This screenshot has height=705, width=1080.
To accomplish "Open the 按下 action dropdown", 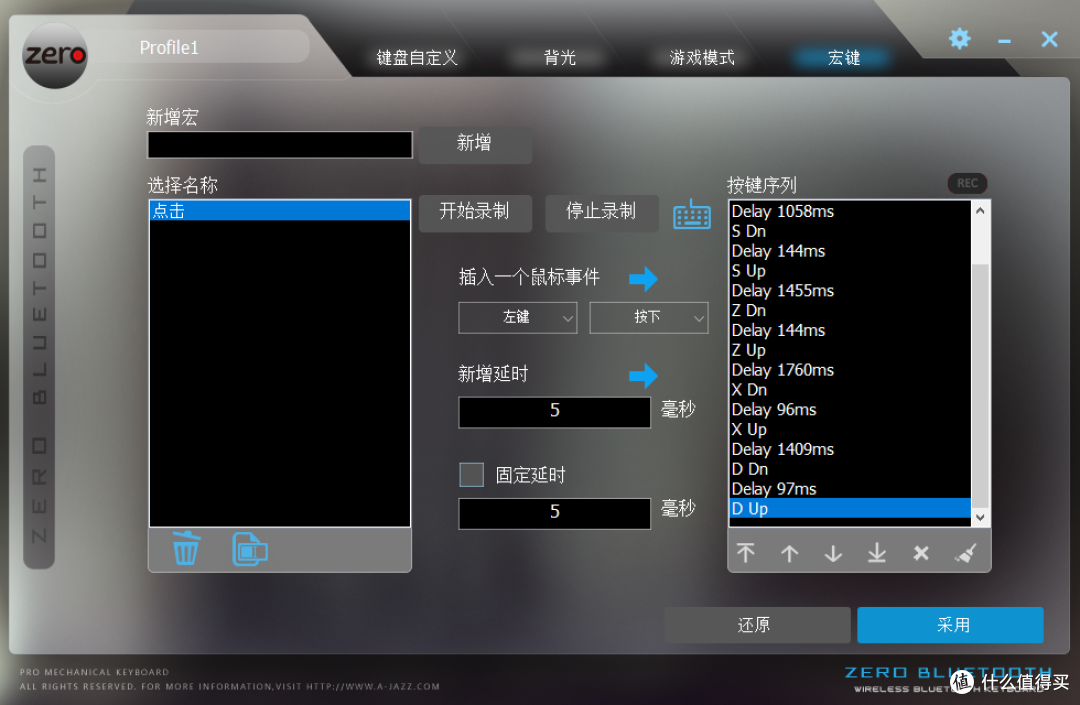I will pyautogui.click(x=649, y=317).
